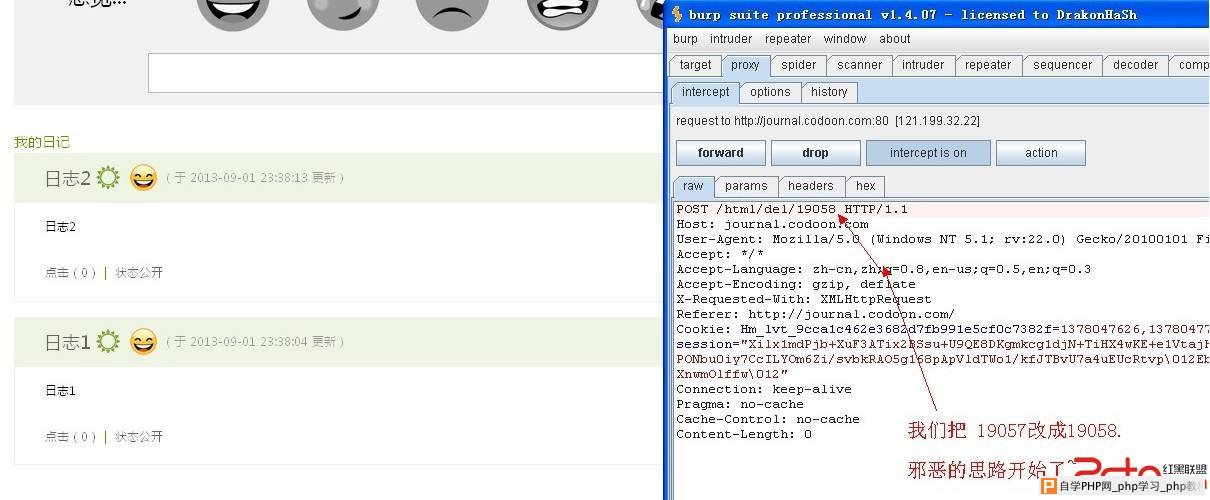Image resolution: width=1210 pixels, height=500 pixels.
Task: Open the action button menu
Action: [1041, 153]
